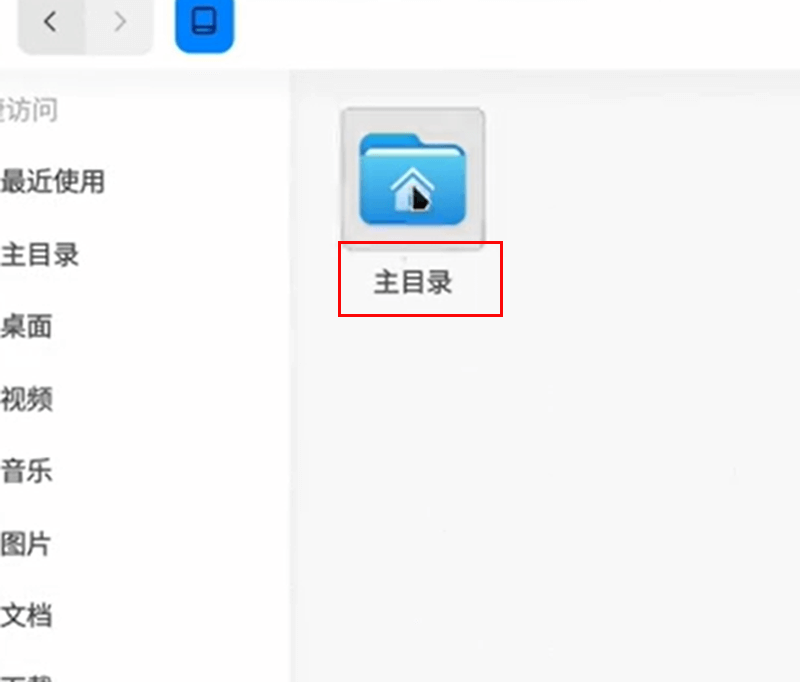Viewport: 800px width, 682px height.
Task: Navigate to 桌面 in the sidebar
Action: point(27,326)
